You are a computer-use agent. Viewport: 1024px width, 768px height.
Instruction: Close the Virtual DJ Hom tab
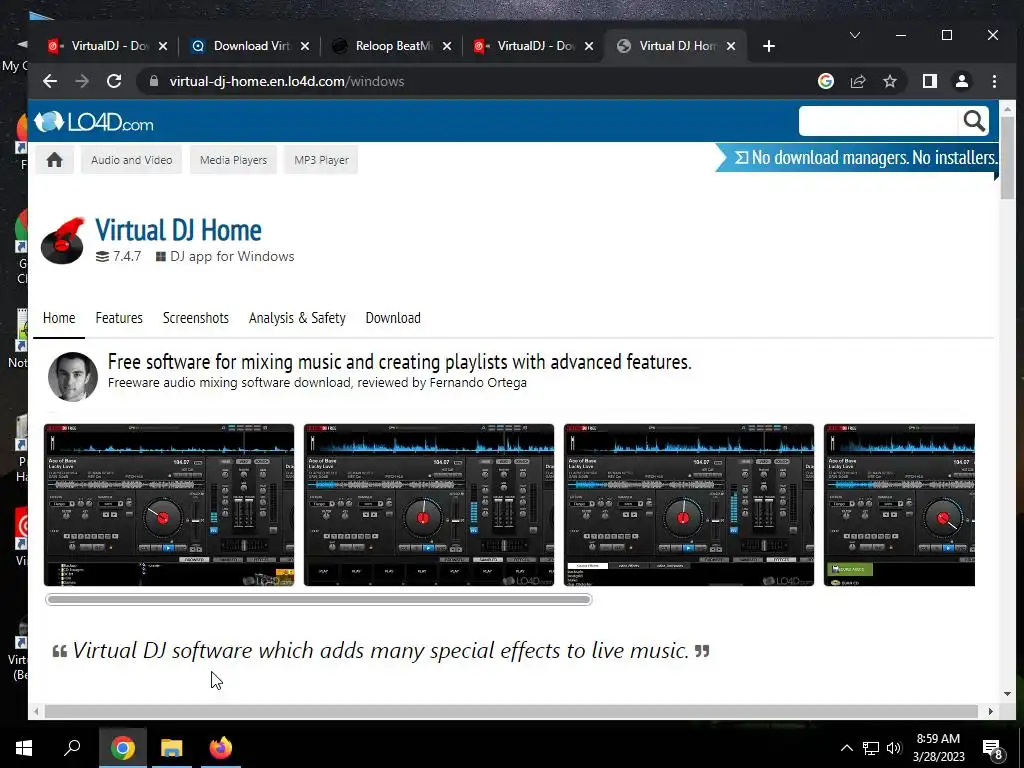(x=731, y=46)
